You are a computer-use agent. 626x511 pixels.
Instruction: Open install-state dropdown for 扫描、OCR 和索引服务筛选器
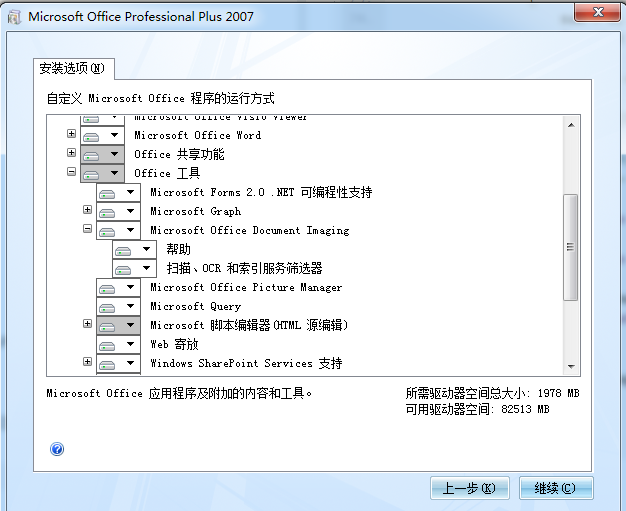(x=134, y=268)
